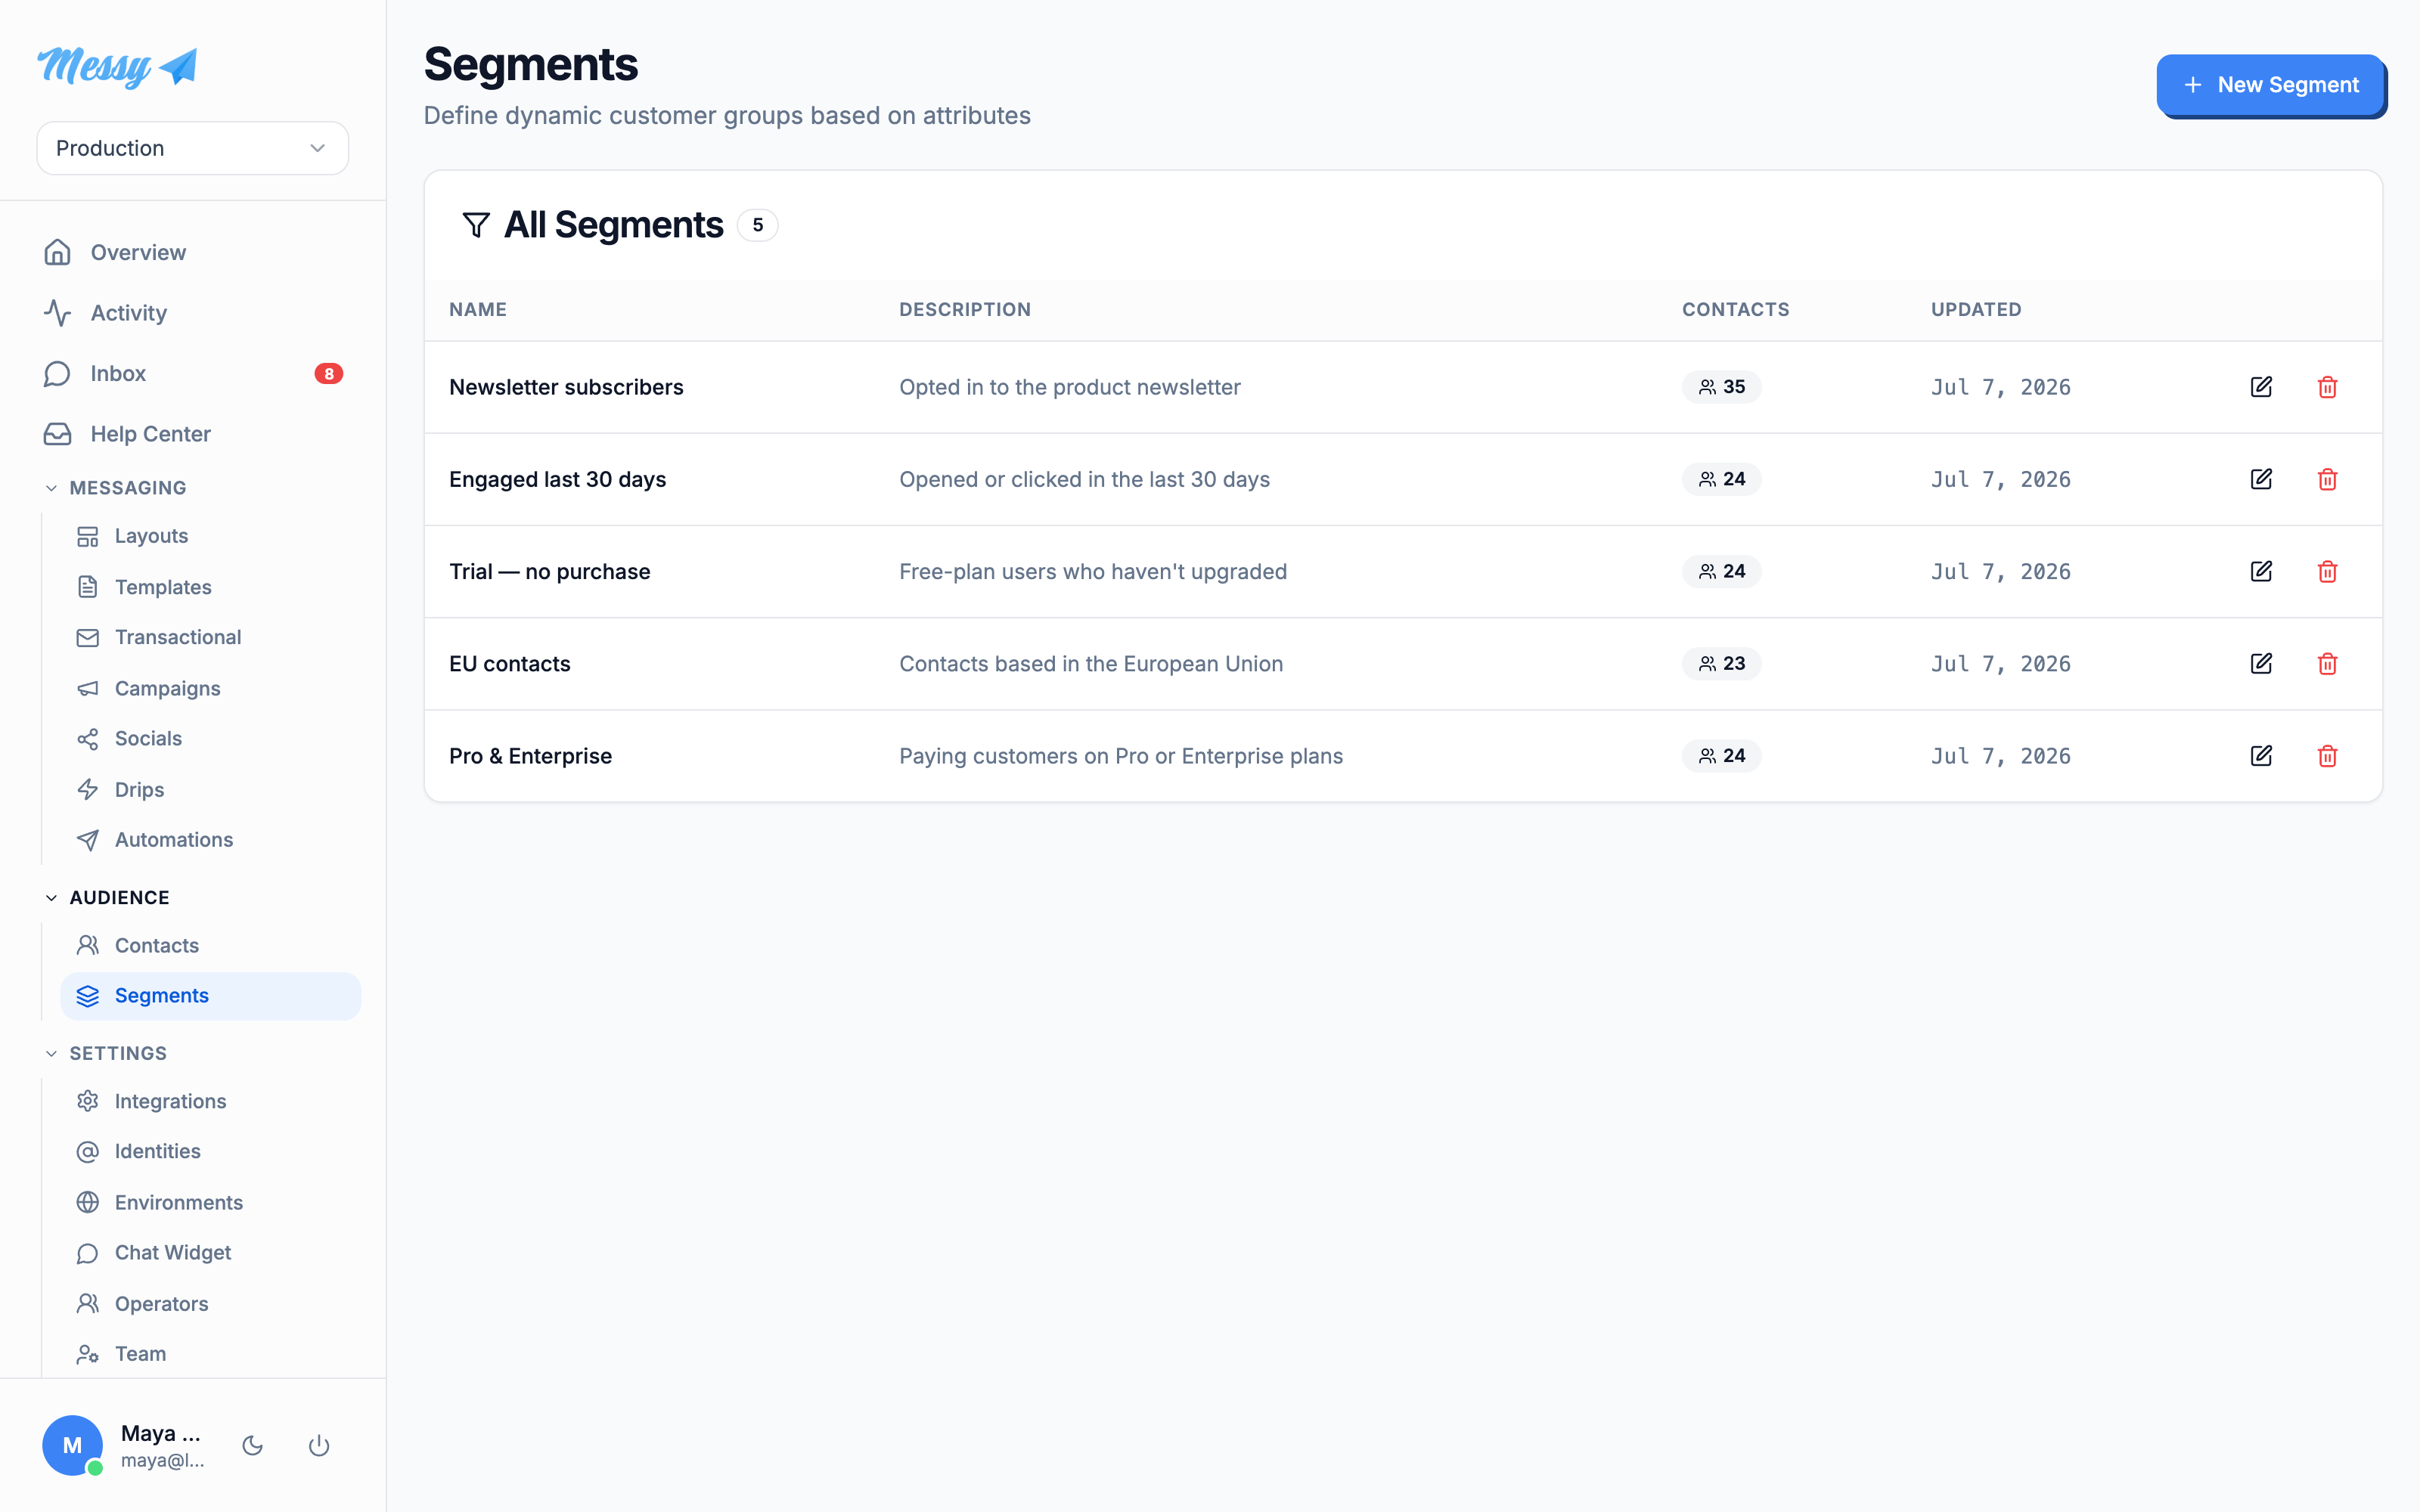Open the Engaged last 30 days segment

[x=557, y=479]
